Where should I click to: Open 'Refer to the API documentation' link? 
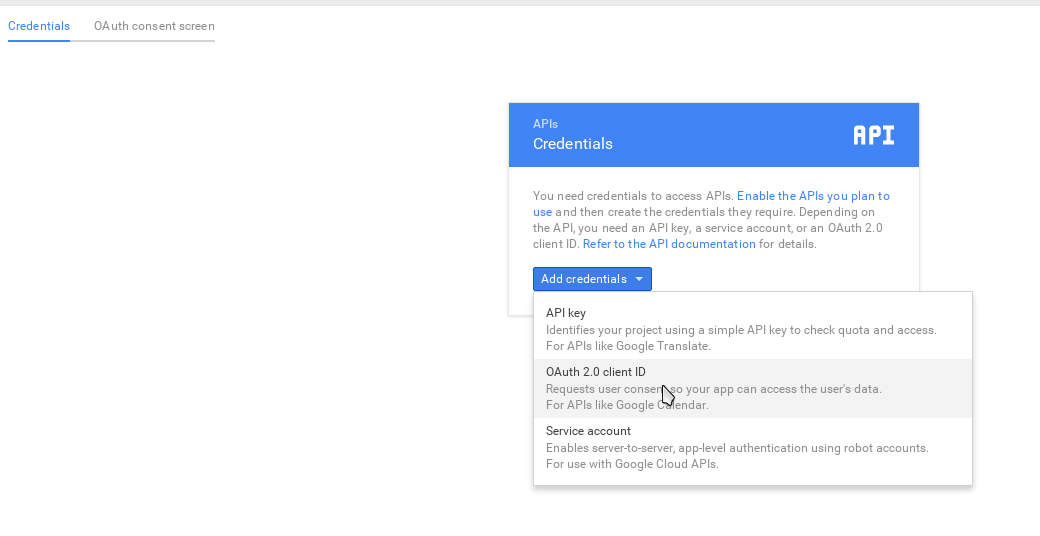pyautogui.click(x=669, y=244)
